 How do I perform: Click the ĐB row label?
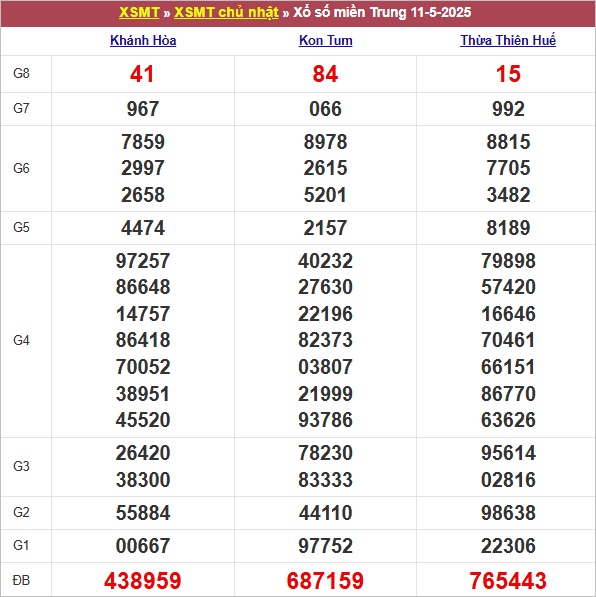[x=21, y=580]
